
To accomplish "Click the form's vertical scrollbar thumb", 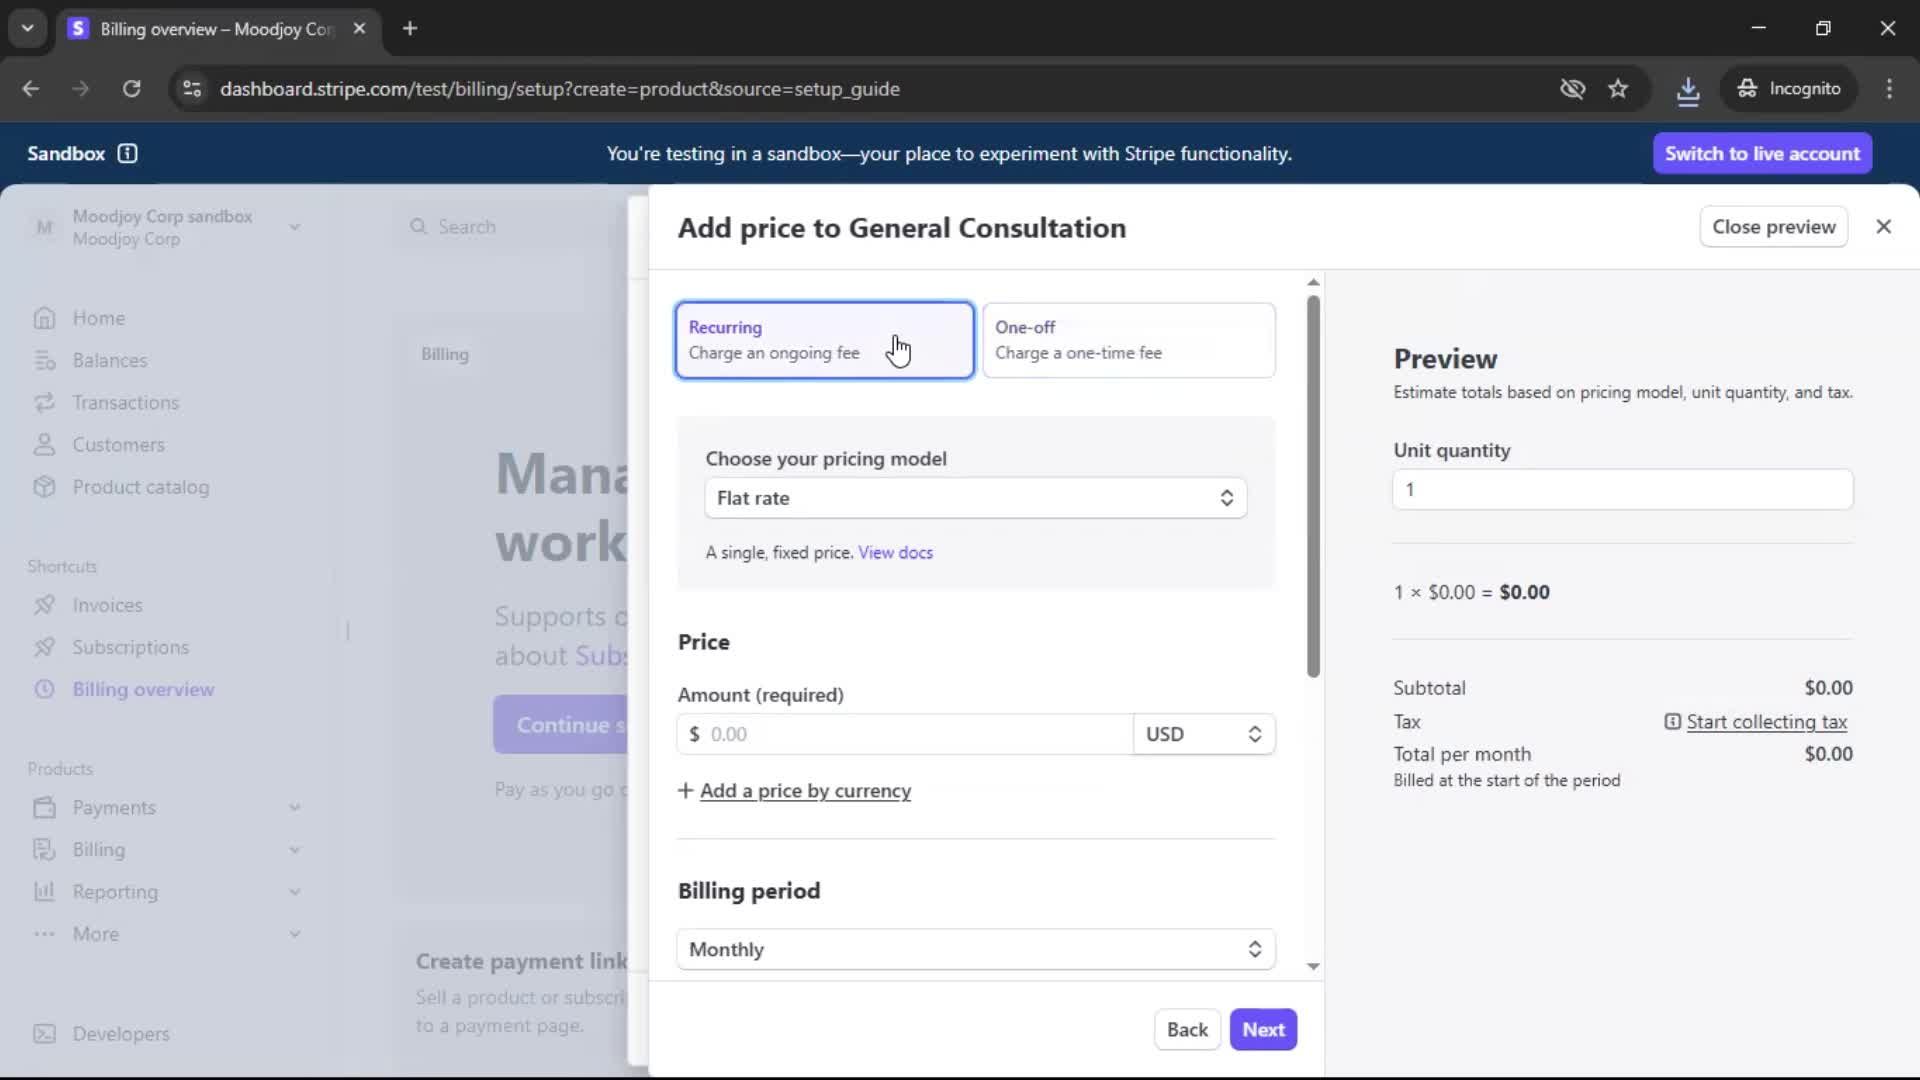I will point(1313,485).
